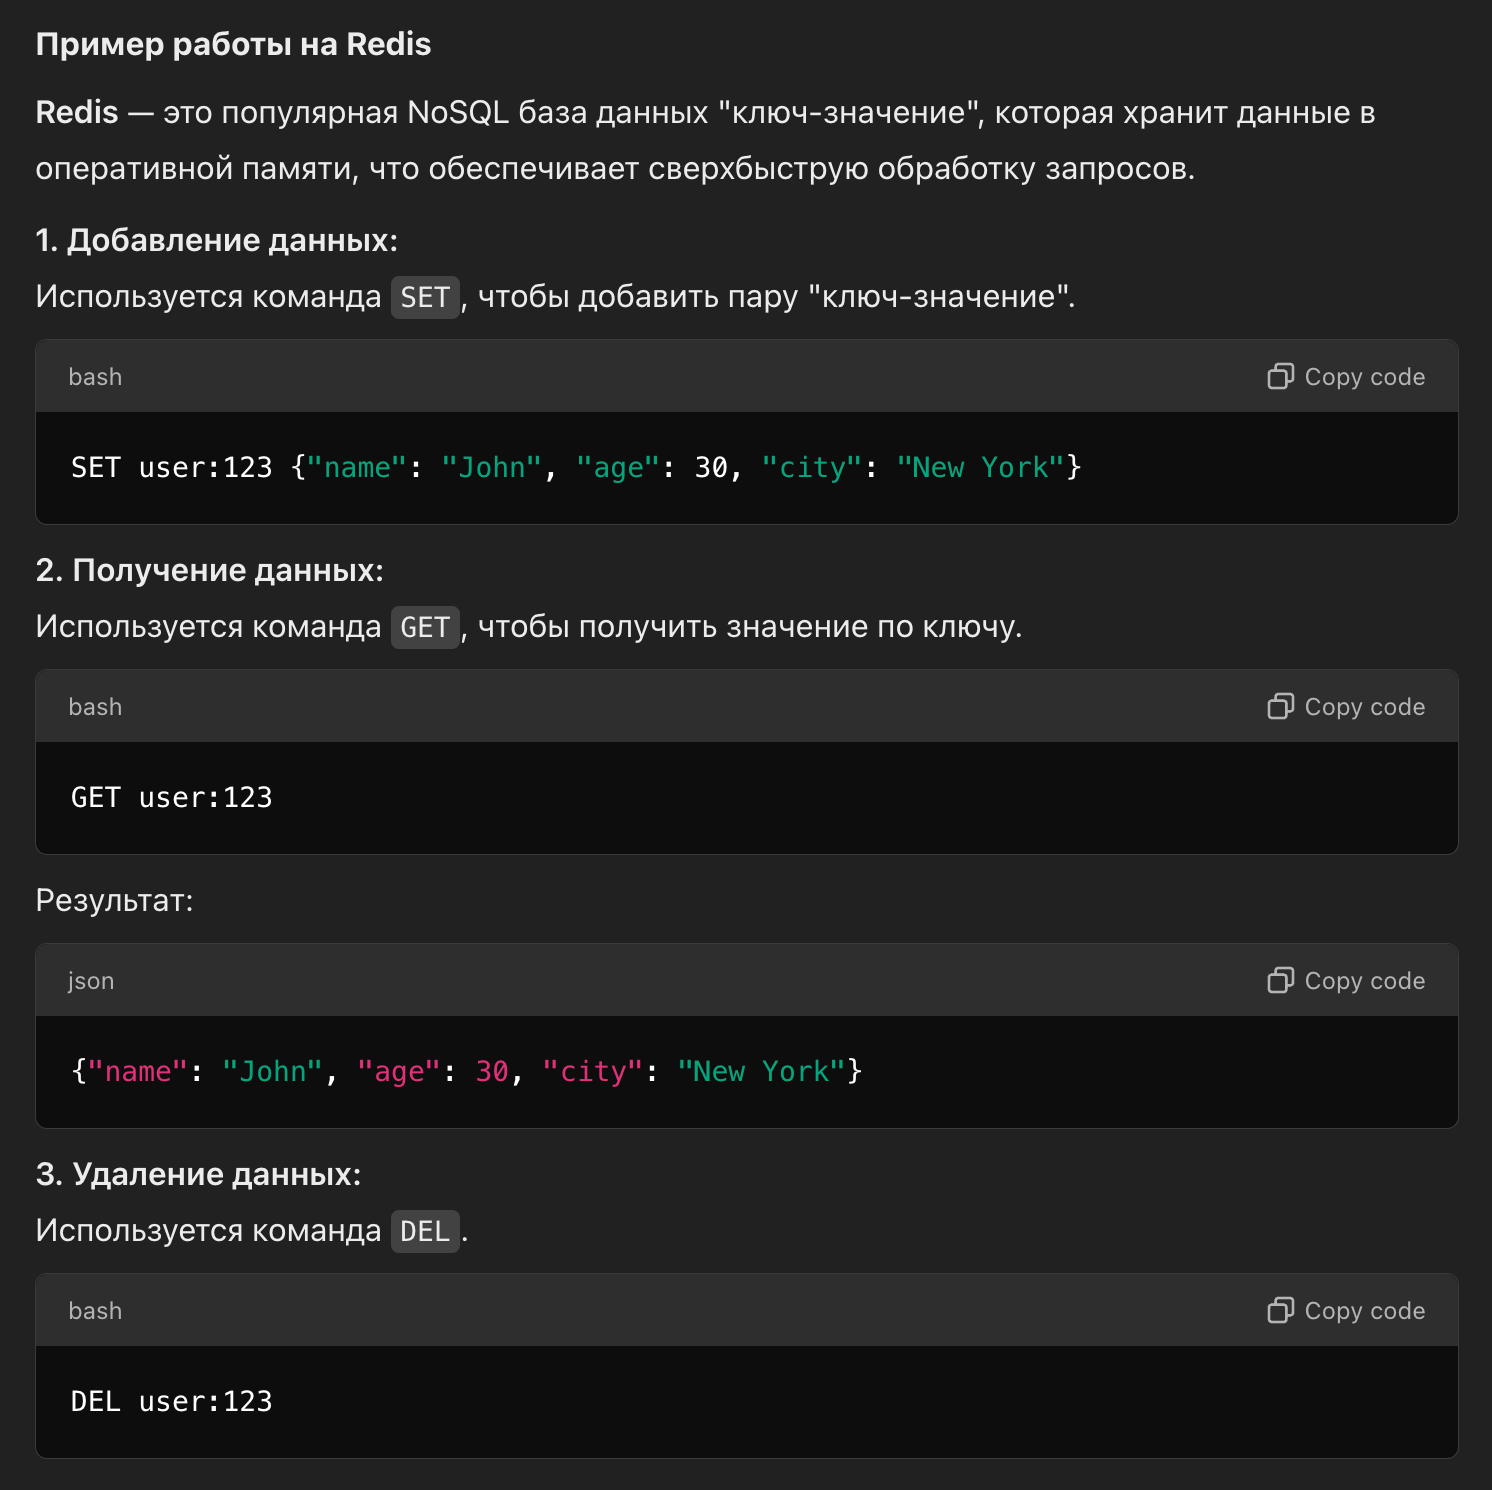Click the 'SET user:123' command text

click(x=171, y=467)
